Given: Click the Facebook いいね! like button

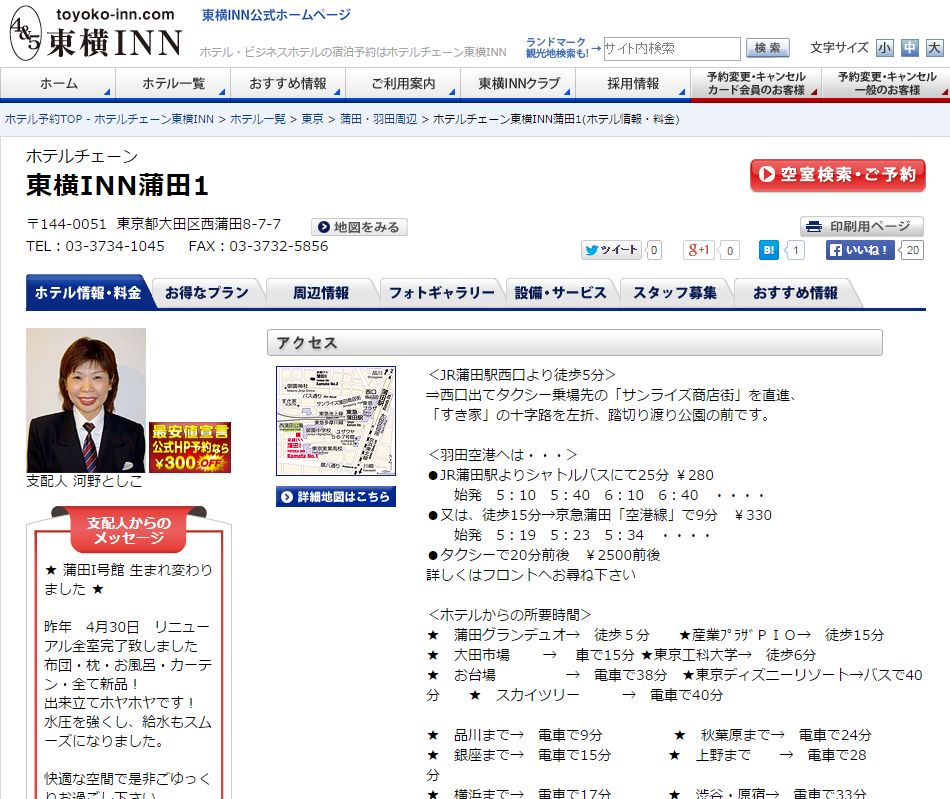Looking at the screenshot, I should (x=860, y=250).
